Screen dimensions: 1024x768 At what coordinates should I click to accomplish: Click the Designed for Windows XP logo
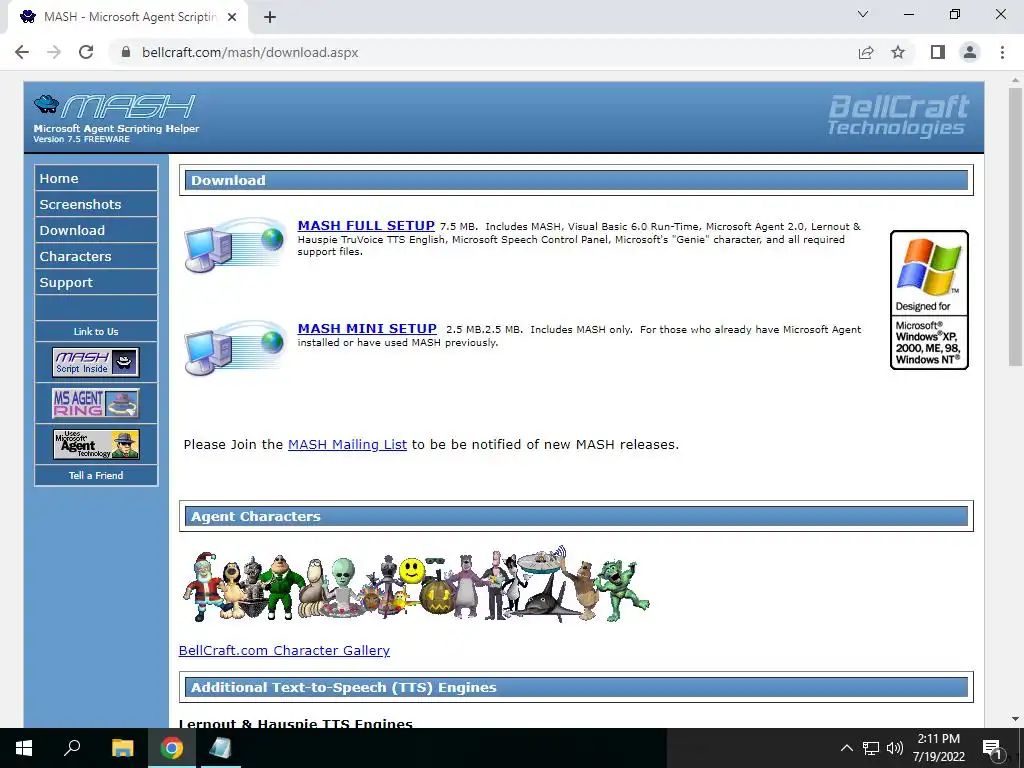tap(929, 300)
